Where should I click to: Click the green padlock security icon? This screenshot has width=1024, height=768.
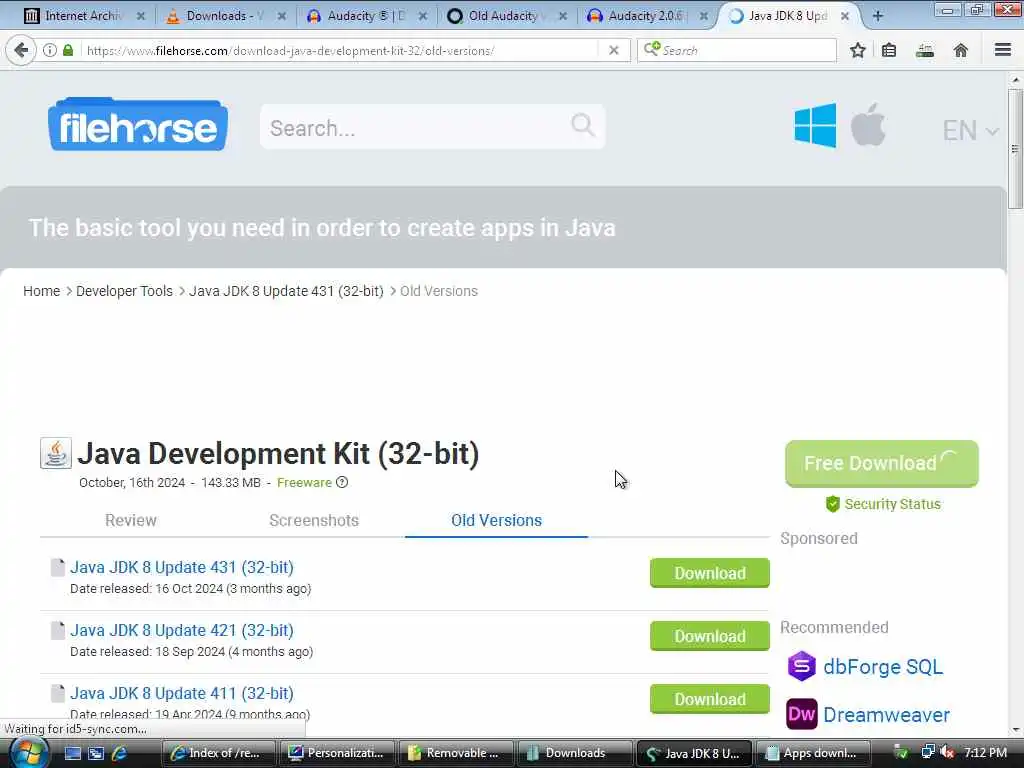point(68,50)
